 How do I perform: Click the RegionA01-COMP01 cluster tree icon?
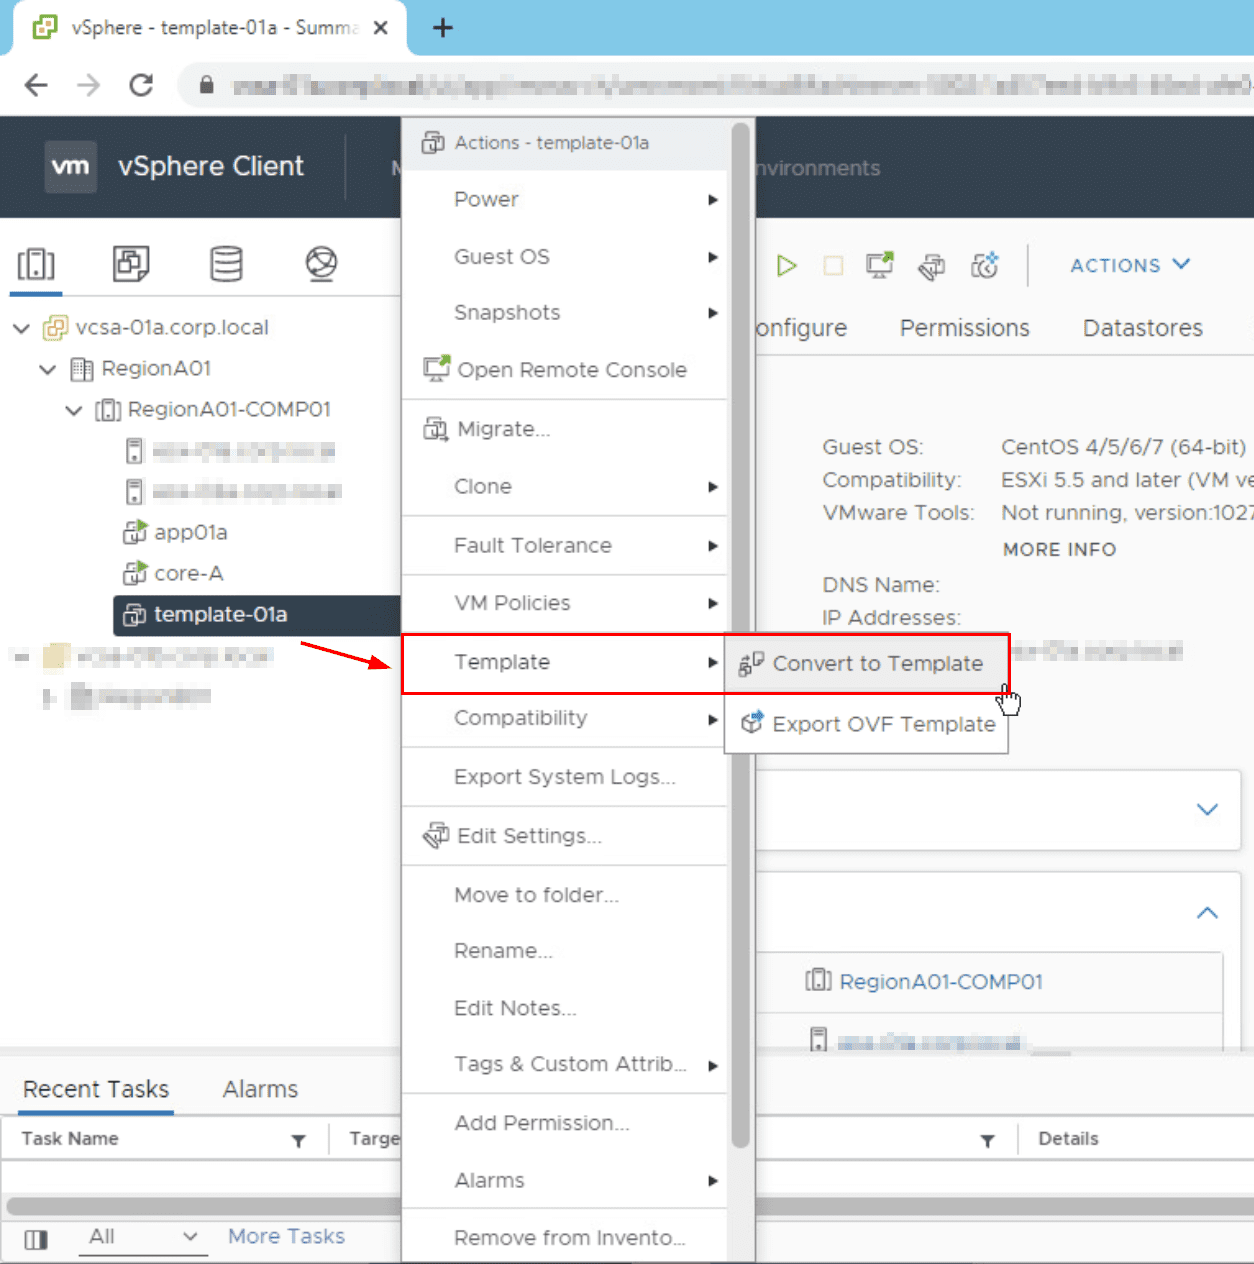click(x=108, y=410)
